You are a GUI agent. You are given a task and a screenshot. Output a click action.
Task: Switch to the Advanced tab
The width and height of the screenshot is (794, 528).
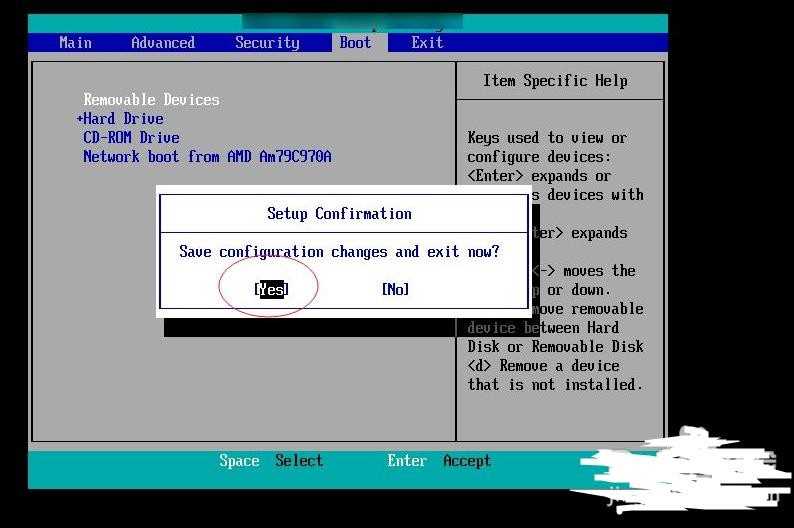pyautogui.click(x=163, y=43)
